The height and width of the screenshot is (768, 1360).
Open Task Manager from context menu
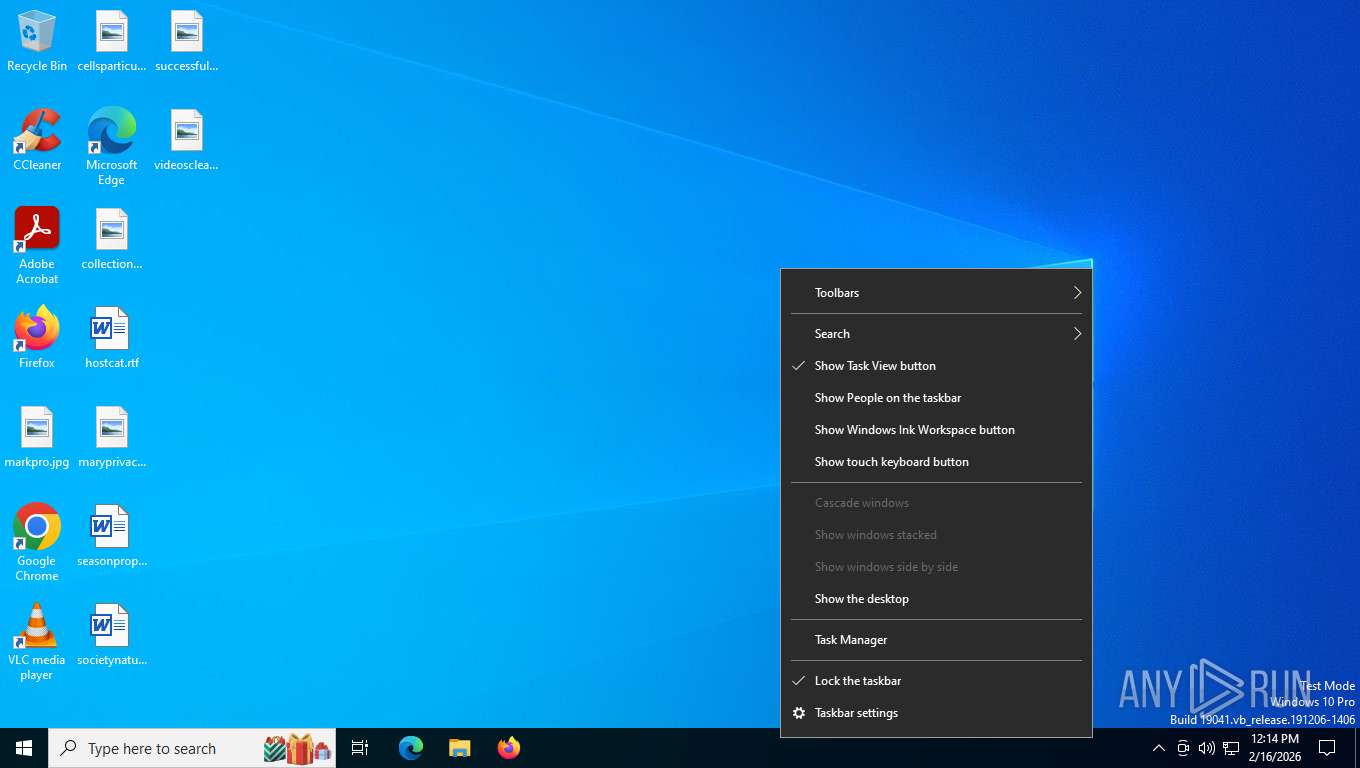tap(936, 640)
